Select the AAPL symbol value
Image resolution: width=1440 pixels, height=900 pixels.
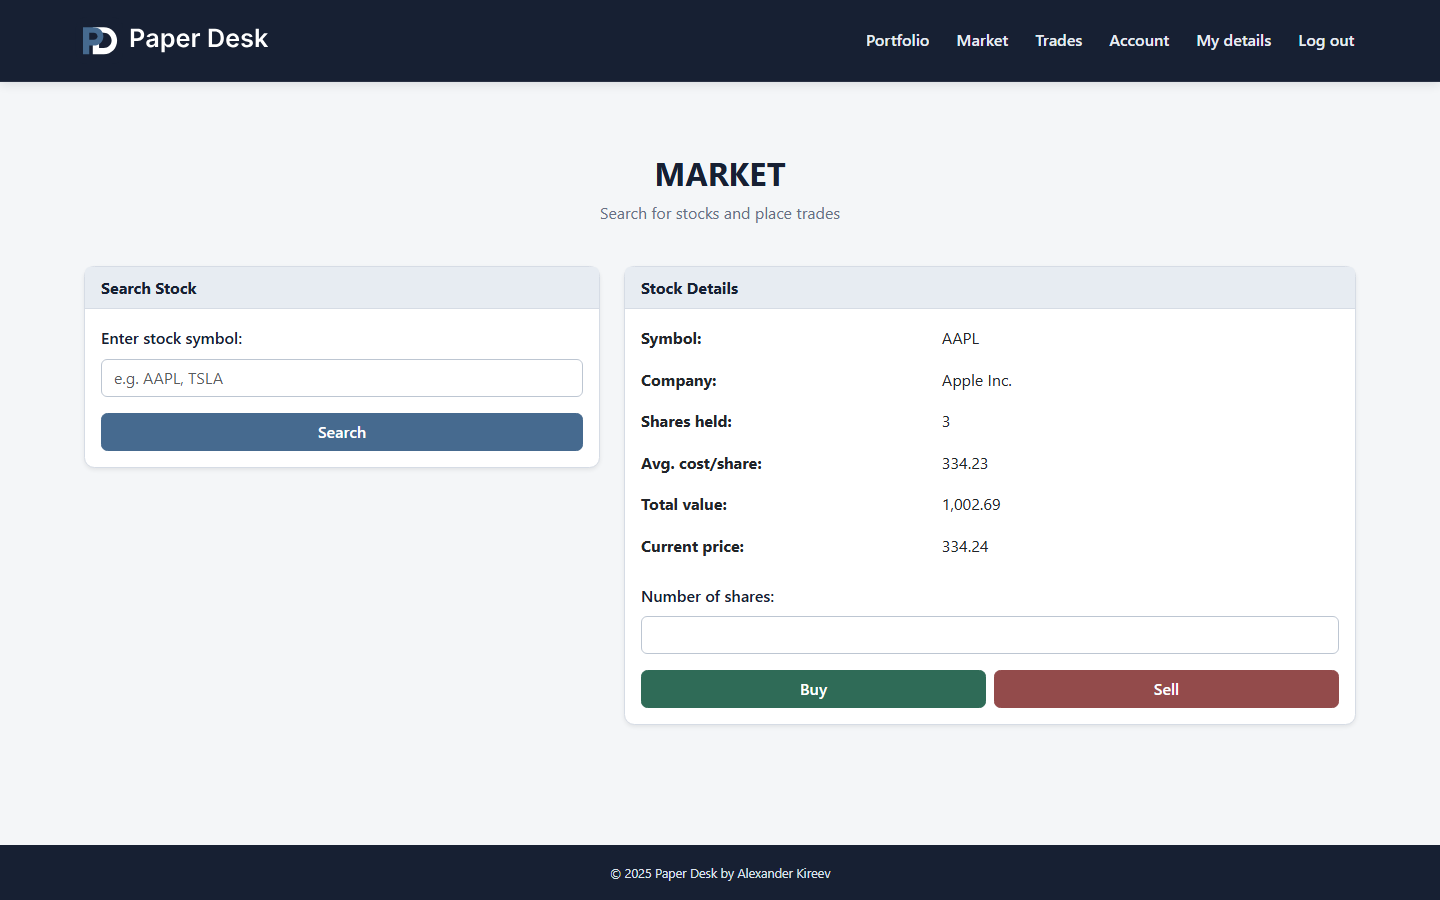pyautogui.click(x=960, y=339)
